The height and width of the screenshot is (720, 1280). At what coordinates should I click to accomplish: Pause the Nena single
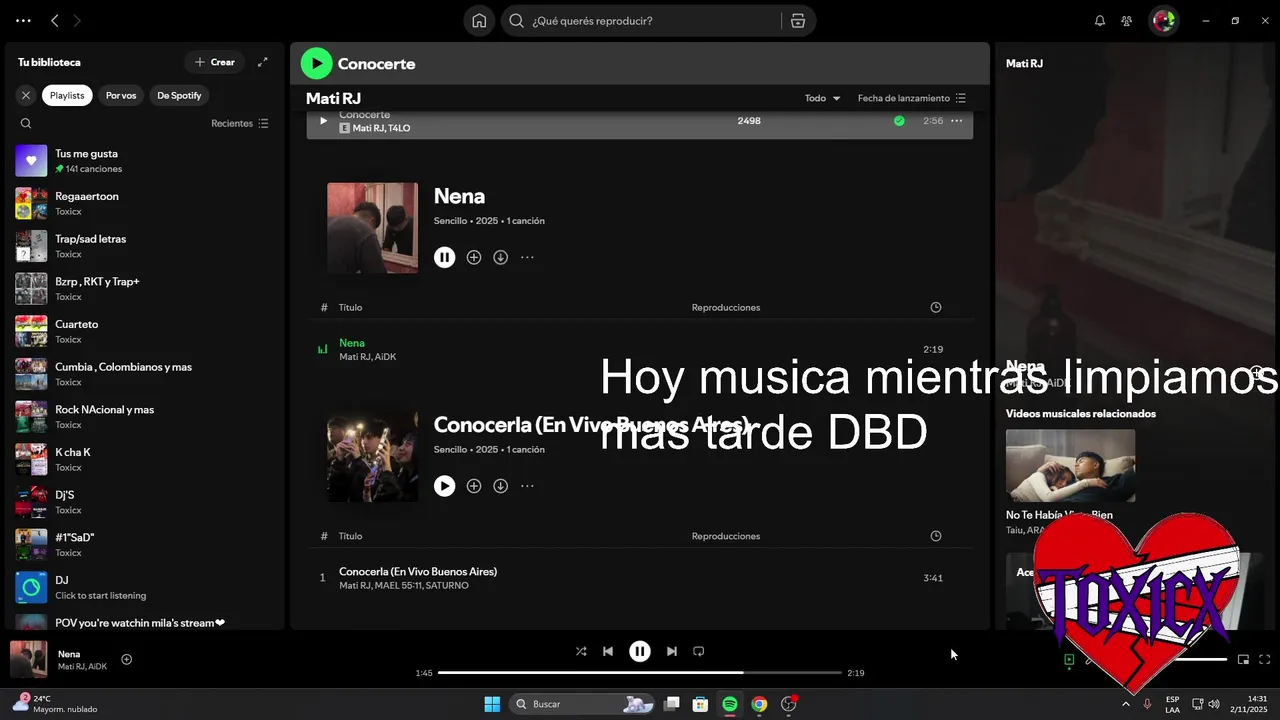tap(445, 257)
